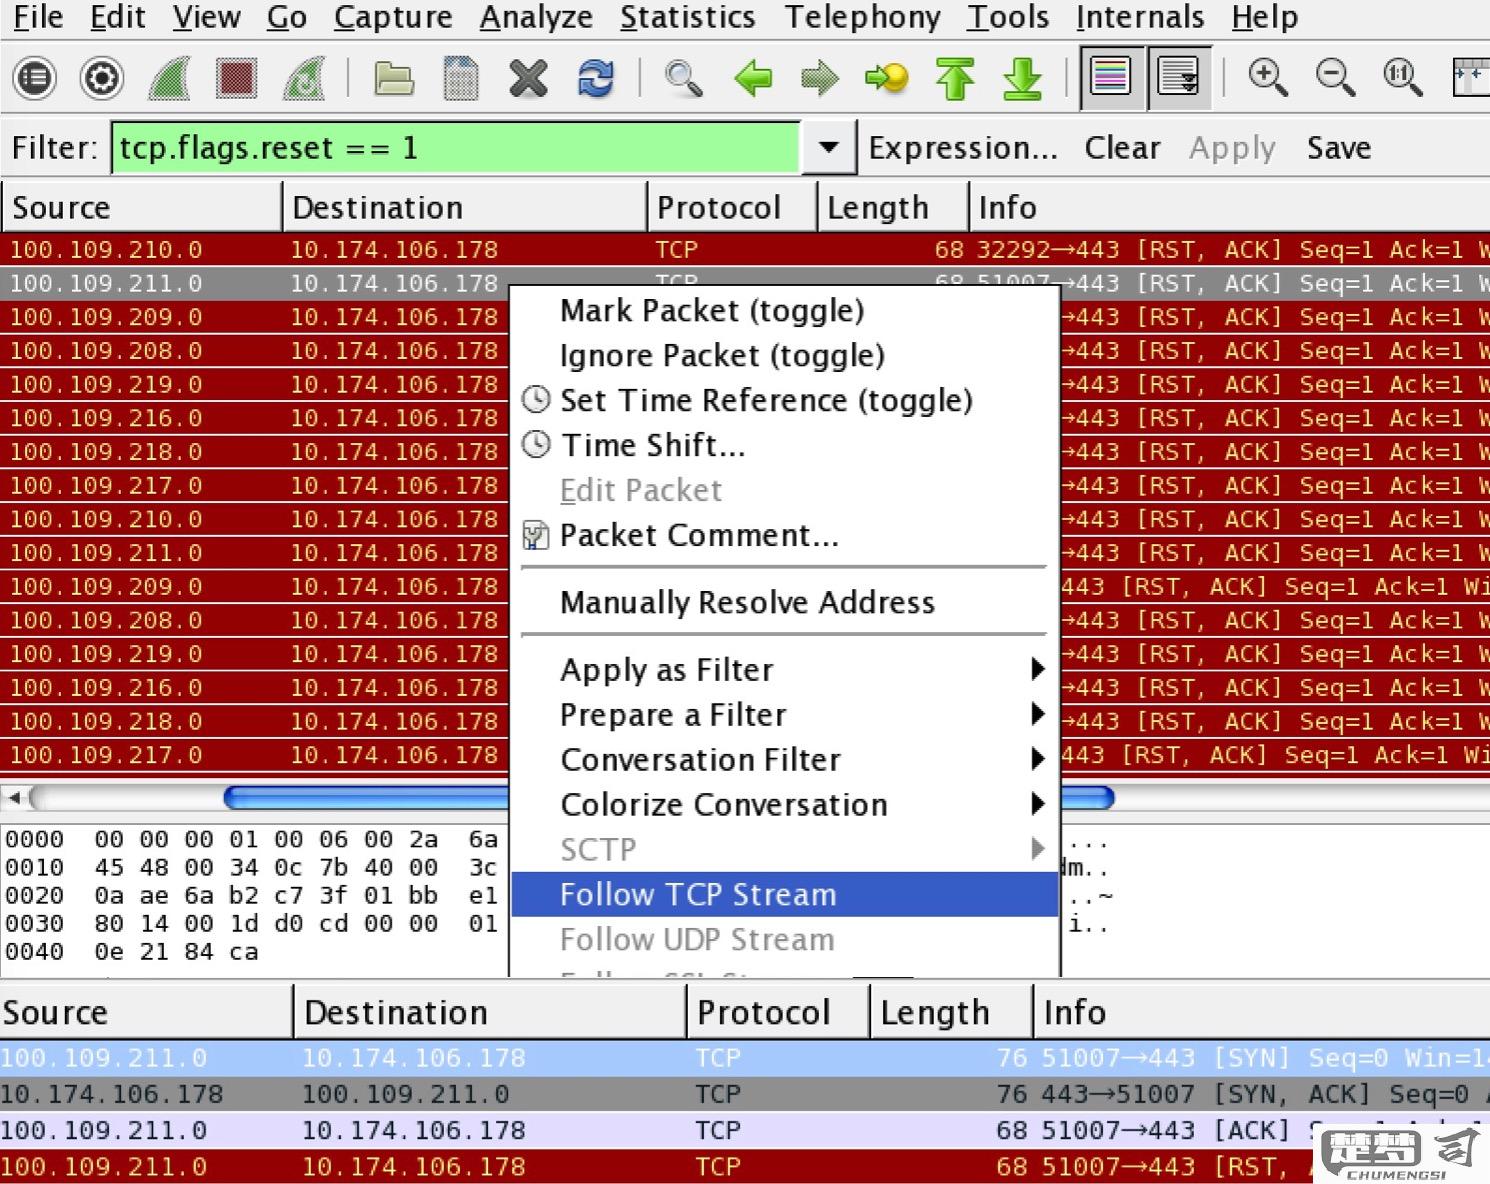
Task: Open the Analyze menu
Action: tap(536, 17)
